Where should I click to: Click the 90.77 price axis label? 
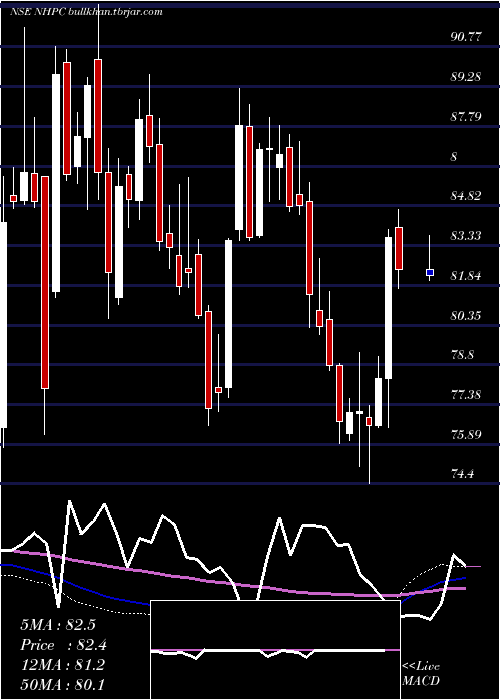pos(466,37)
